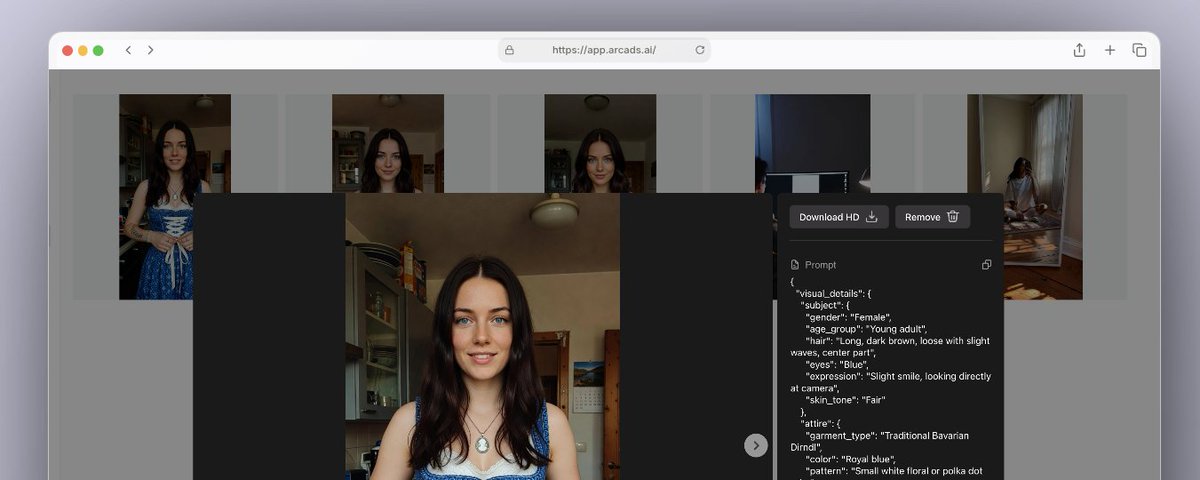The height and width of the screenshot is (480, 1200).
Task: Click the document icon next to Prompt
Action: (x=795, y=265)
